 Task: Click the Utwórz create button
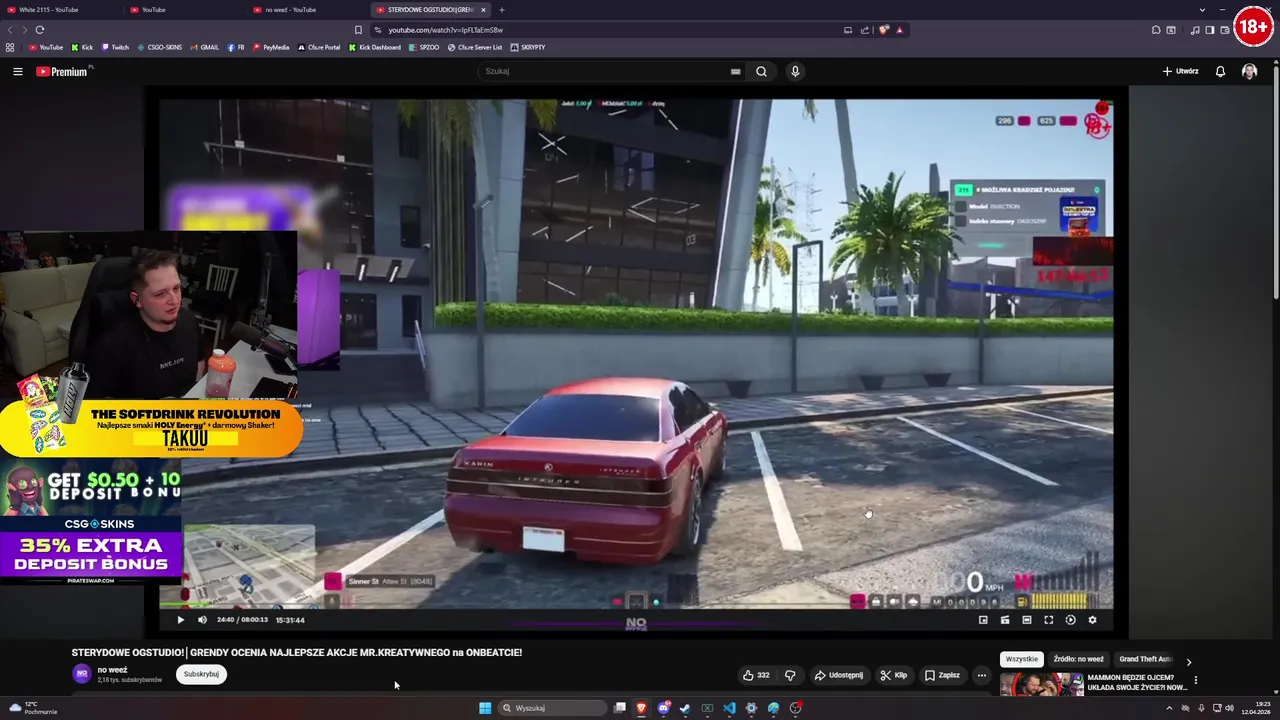click(1180, 71)
